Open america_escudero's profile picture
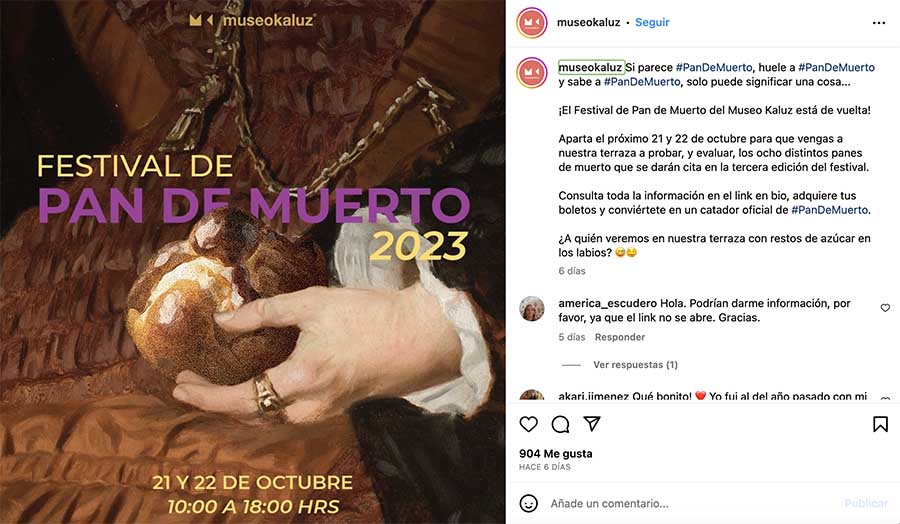The image size is (900, 524). [532, 309]
